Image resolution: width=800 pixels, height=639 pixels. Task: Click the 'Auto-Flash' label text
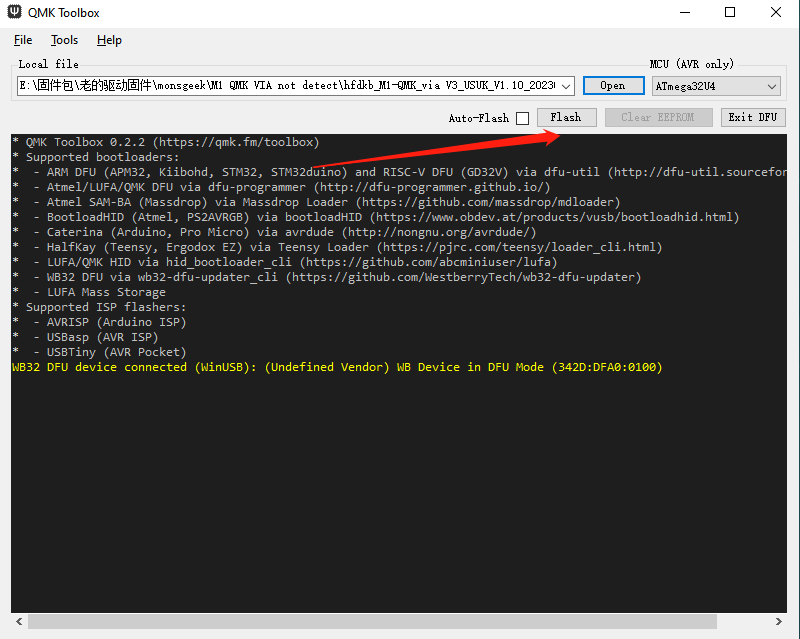point(479,118)
